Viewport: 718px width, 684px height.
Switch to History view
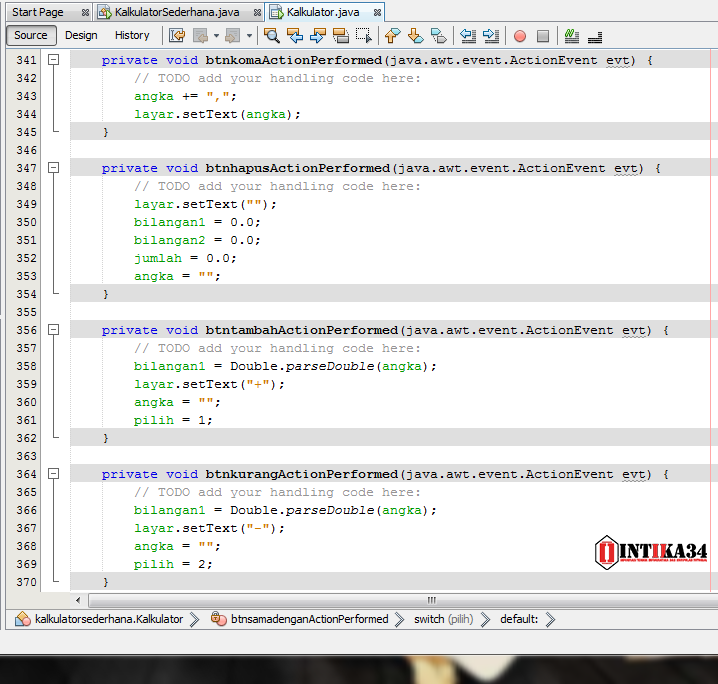[x=132, y=35]
